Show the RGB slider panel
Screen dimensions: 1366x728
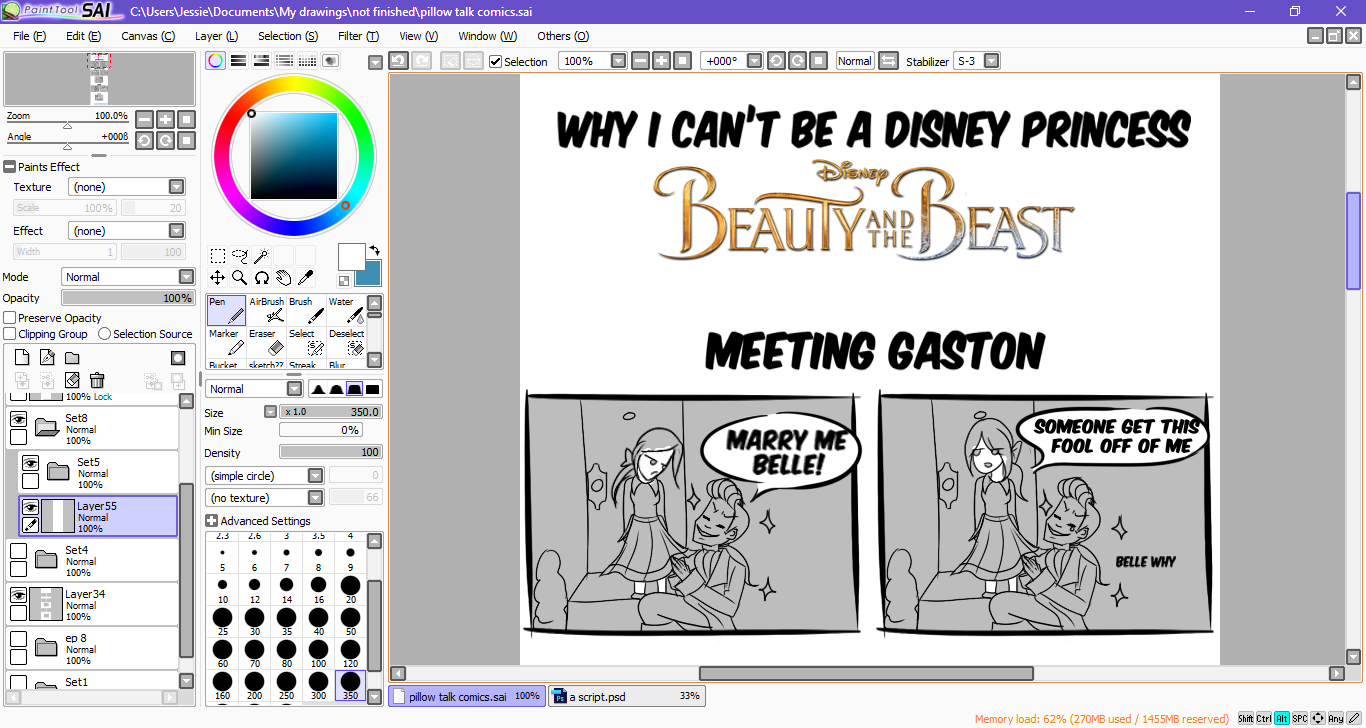[238, 61]
